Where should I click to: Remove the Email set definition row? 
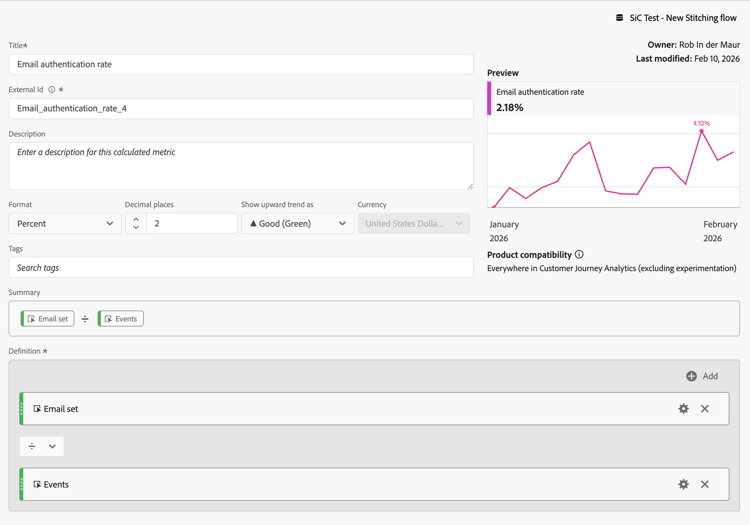pyautogui.click(x=705, y=408)
